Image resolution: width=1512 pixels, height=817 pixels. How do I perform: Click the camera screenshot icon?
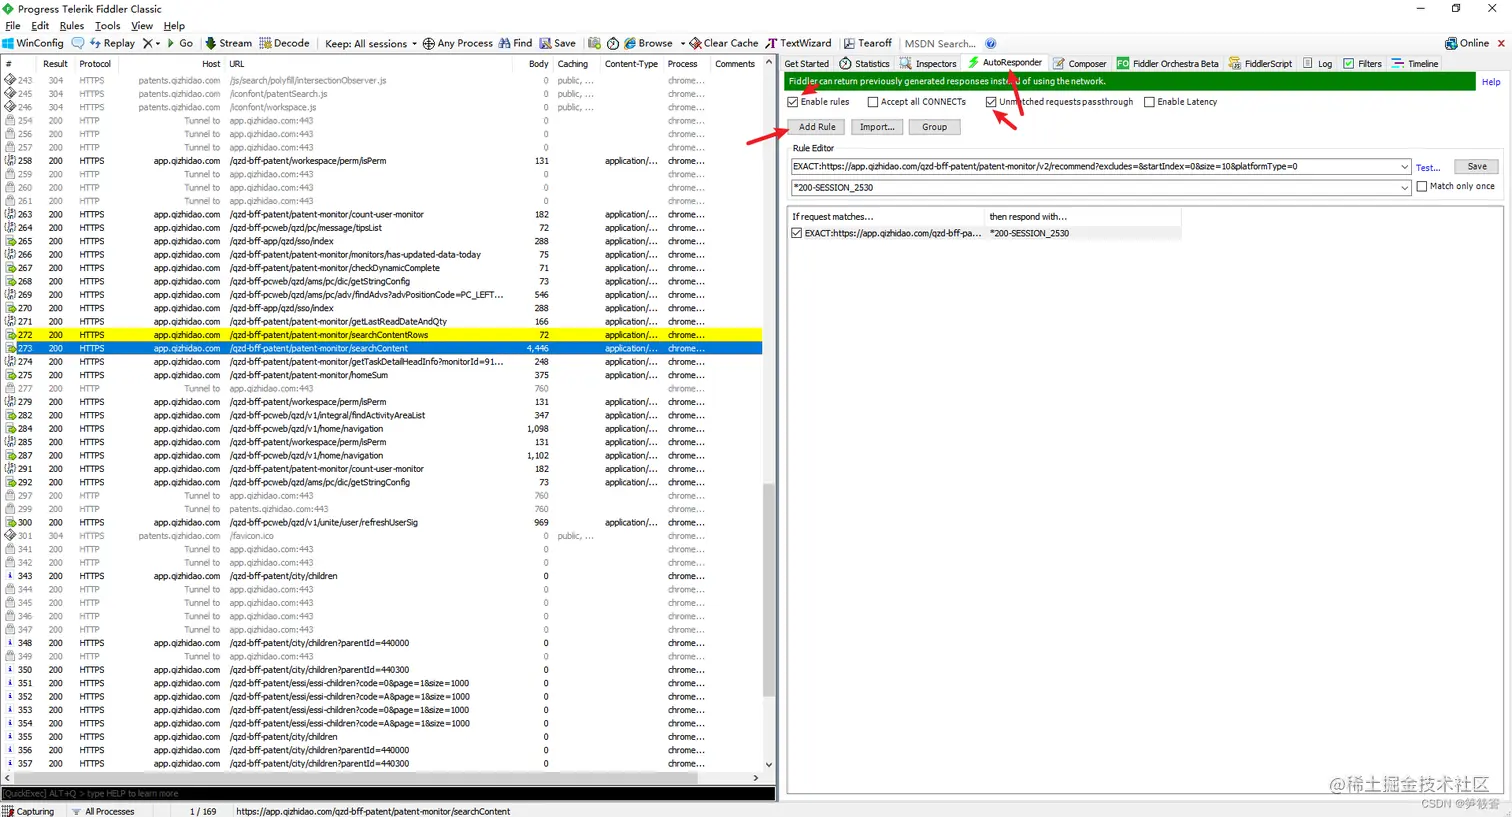point(594,43)
